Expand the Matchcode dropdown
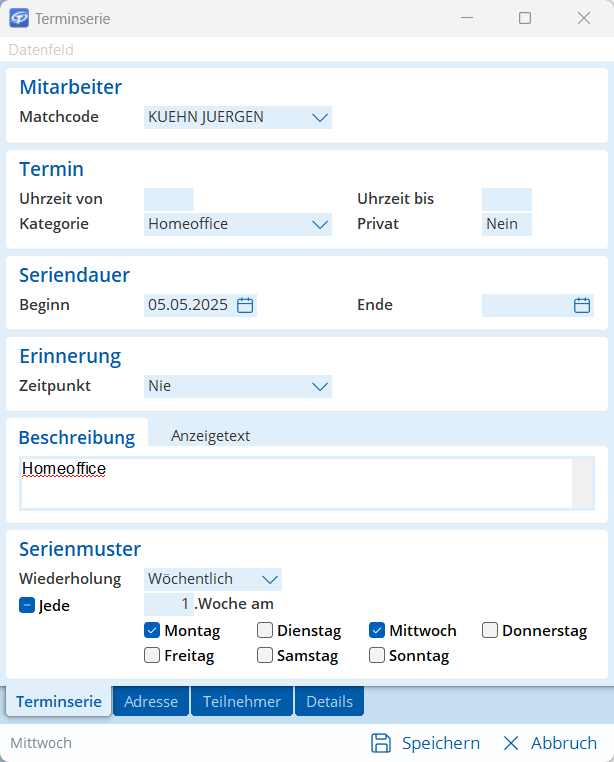Image resolution: width=614 pixels, height=762 pixels. [x=319, y=118]
